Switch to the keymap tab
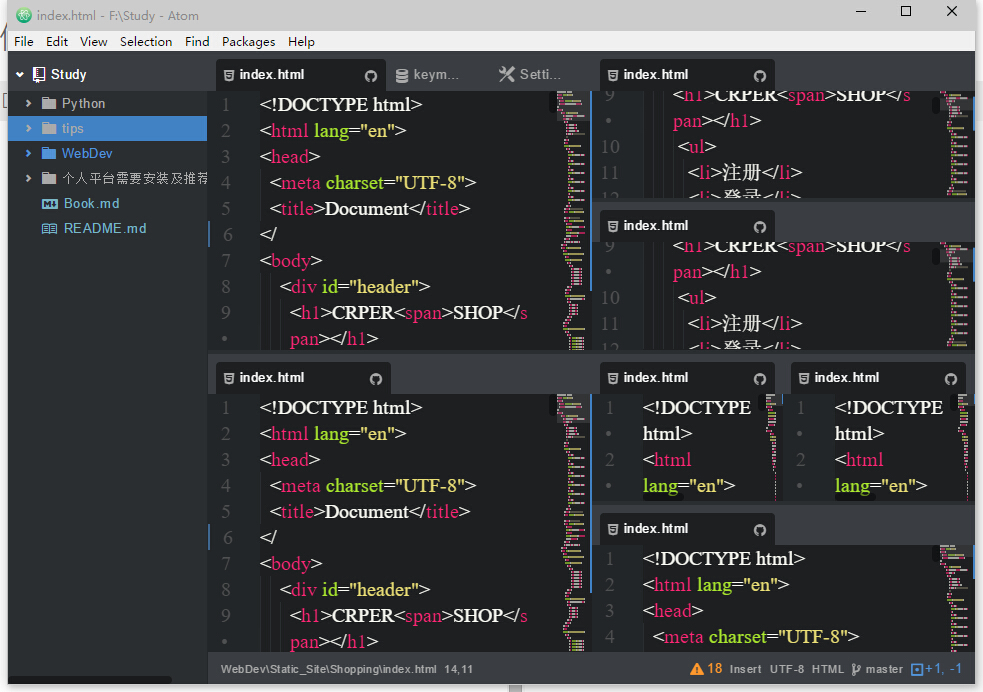 (x=427, y=74)
